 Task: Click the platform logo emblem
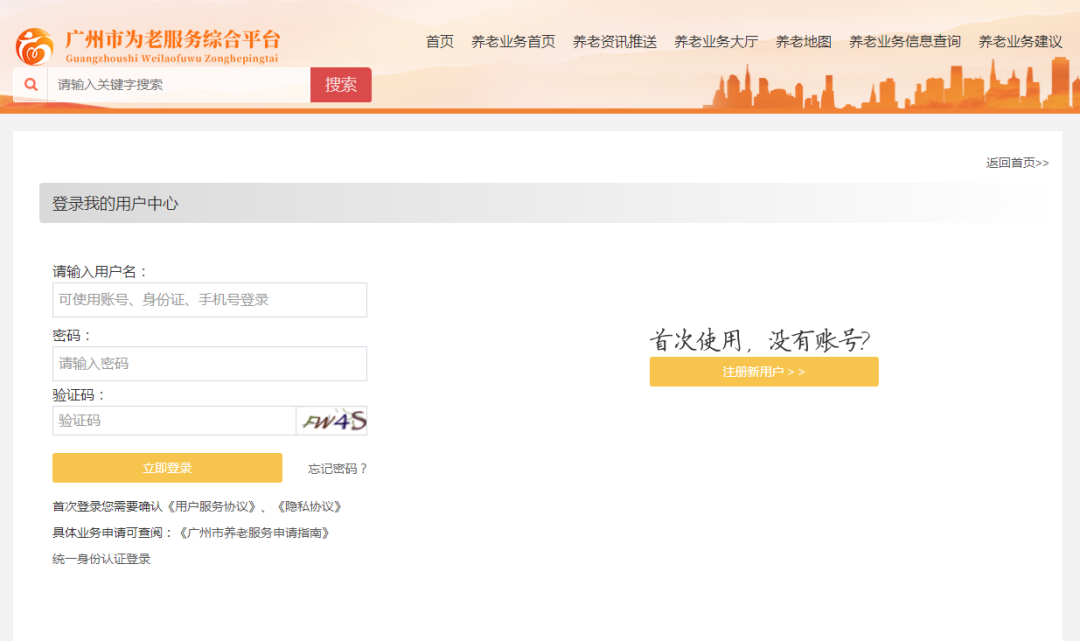(x=34, y=46)
